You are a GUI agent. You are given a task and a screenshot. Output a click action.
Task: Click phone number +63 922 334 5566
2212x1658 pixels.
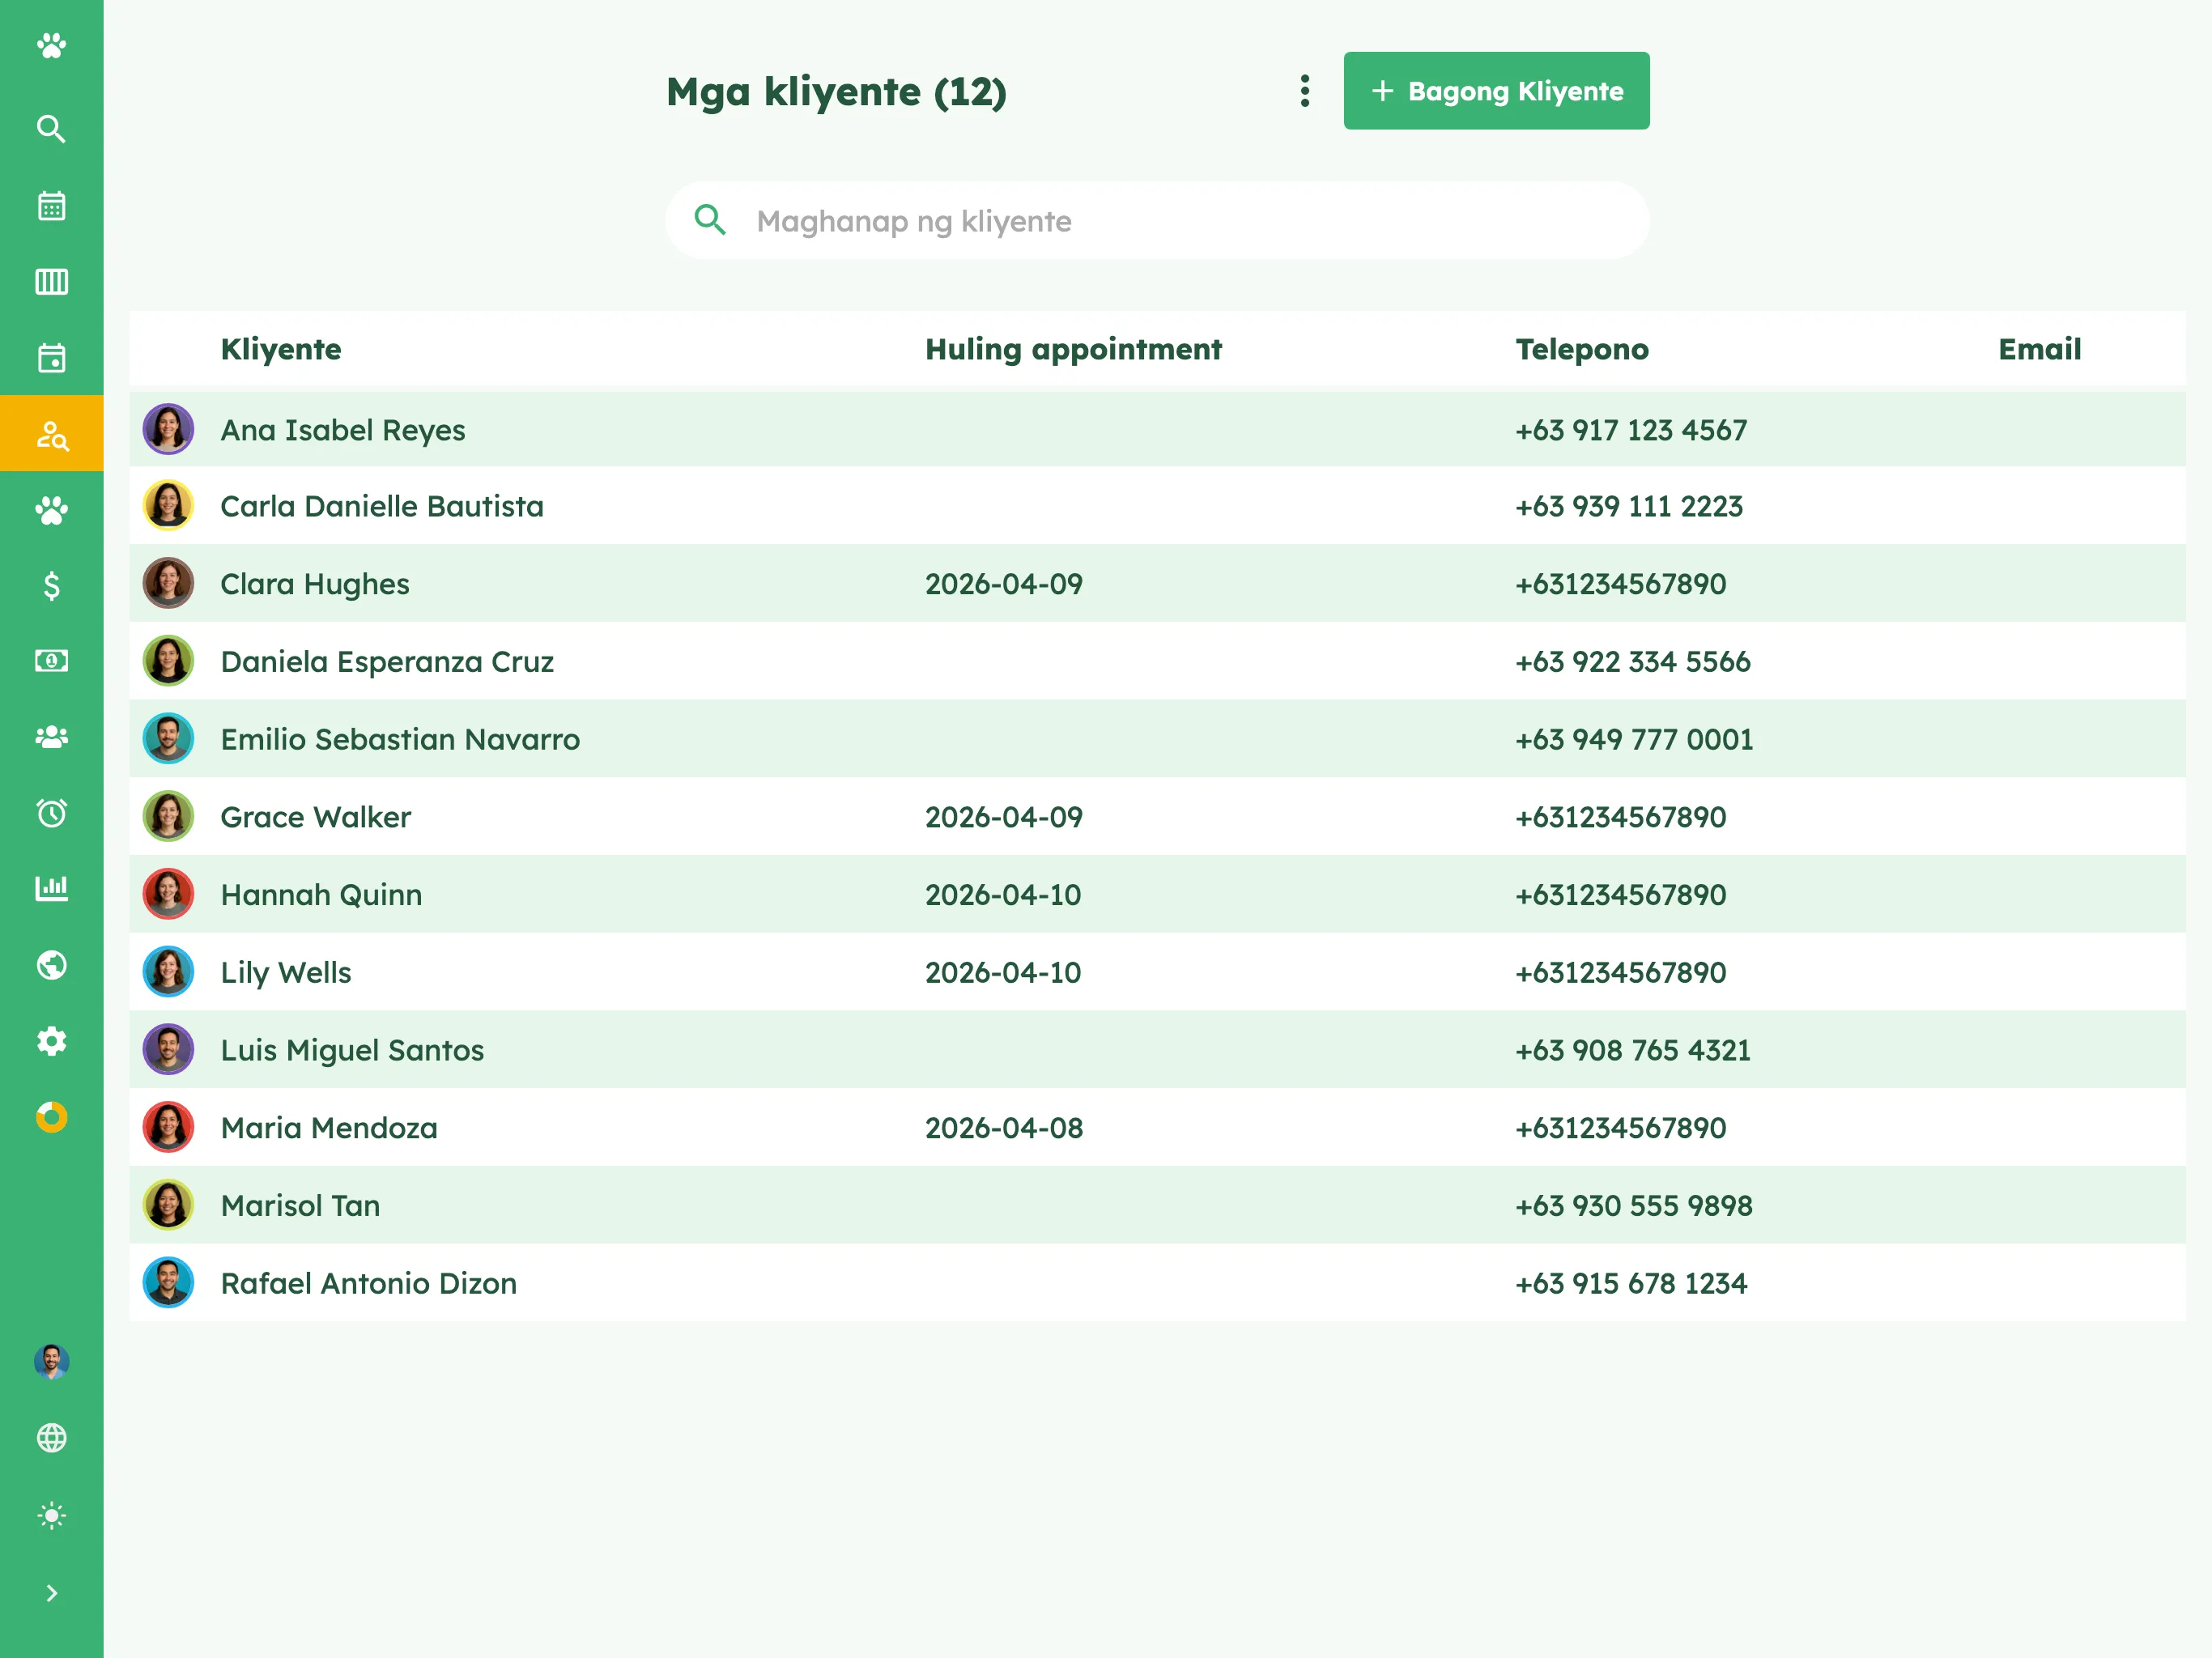pyautogui.click(x=1633, y=662)
